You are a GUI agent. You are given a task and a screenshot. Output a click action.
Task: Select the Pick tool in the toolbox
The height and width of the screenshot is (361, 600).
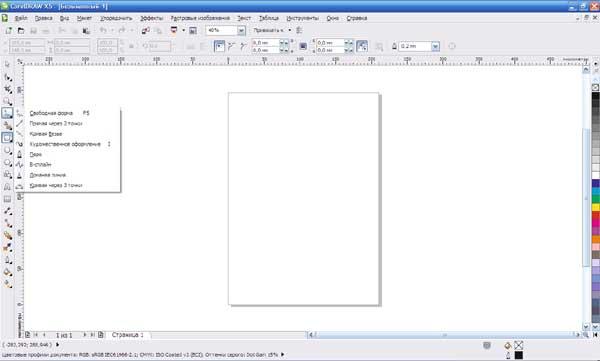click(7, 64)
